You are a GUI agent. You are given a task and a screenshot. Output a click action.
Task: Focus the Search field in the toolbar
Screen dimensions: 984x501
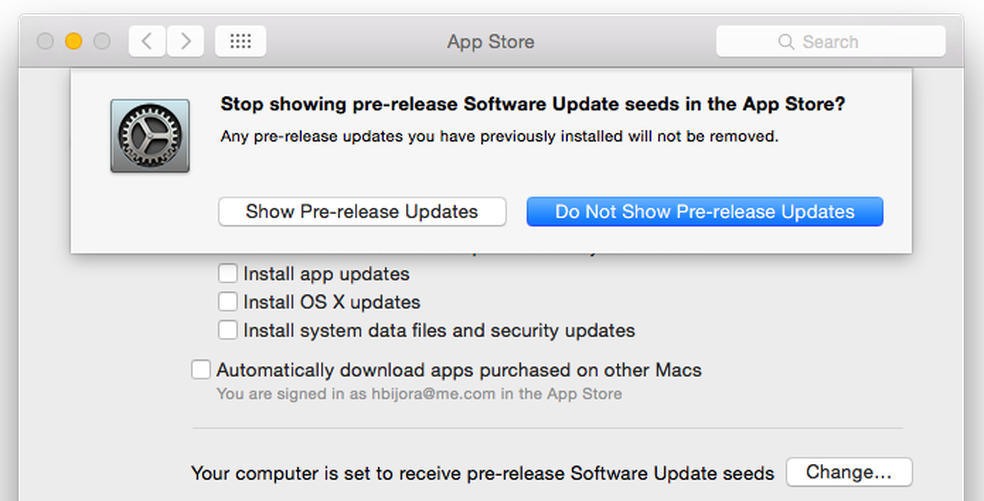830,41
